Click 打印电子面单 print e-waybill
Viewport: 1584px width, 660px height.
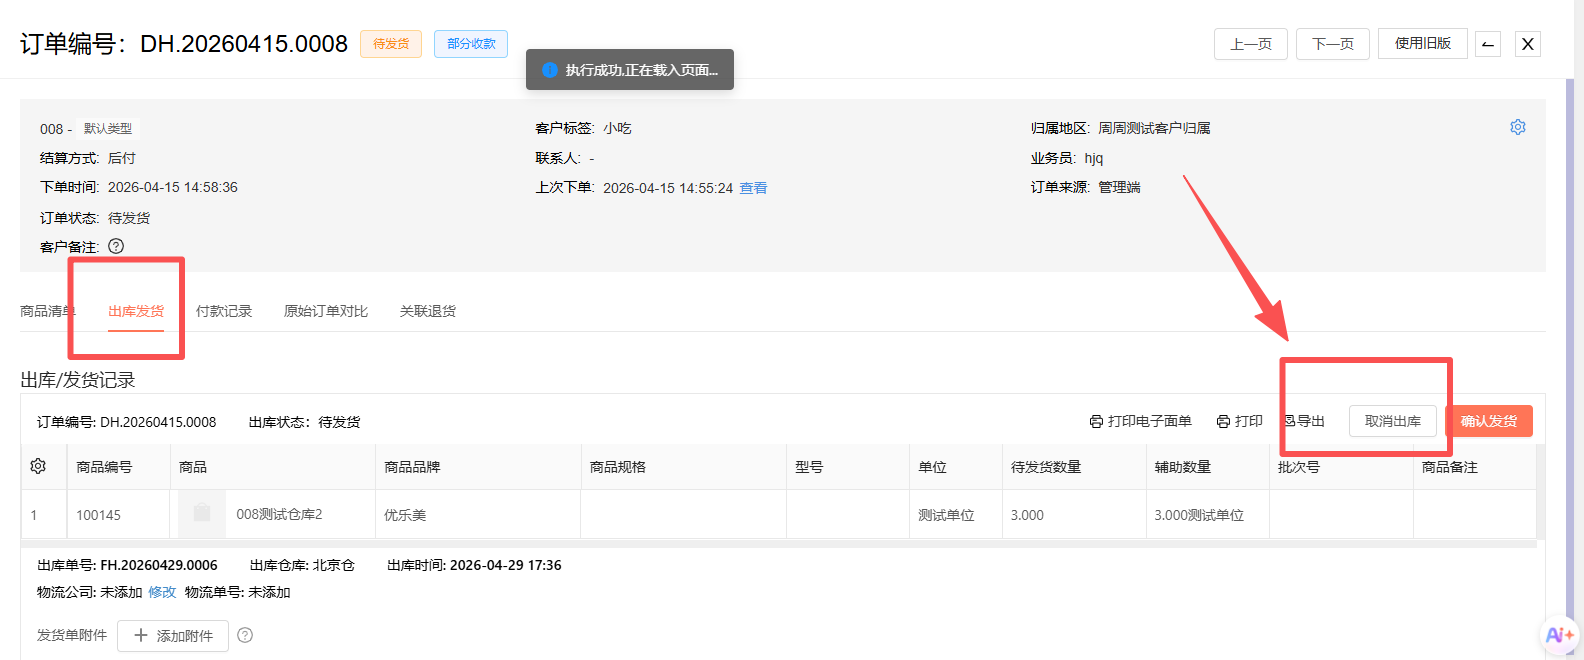coord(1141,421)
